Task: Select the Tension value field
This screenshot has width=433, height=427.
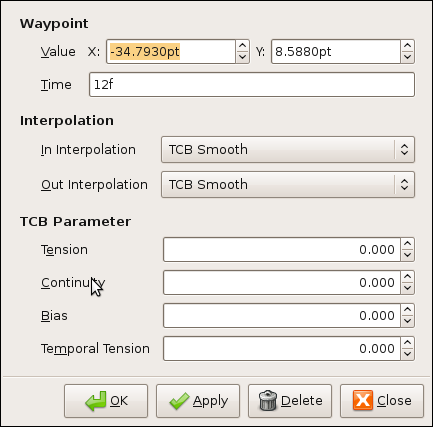Action: pos(282,250)
